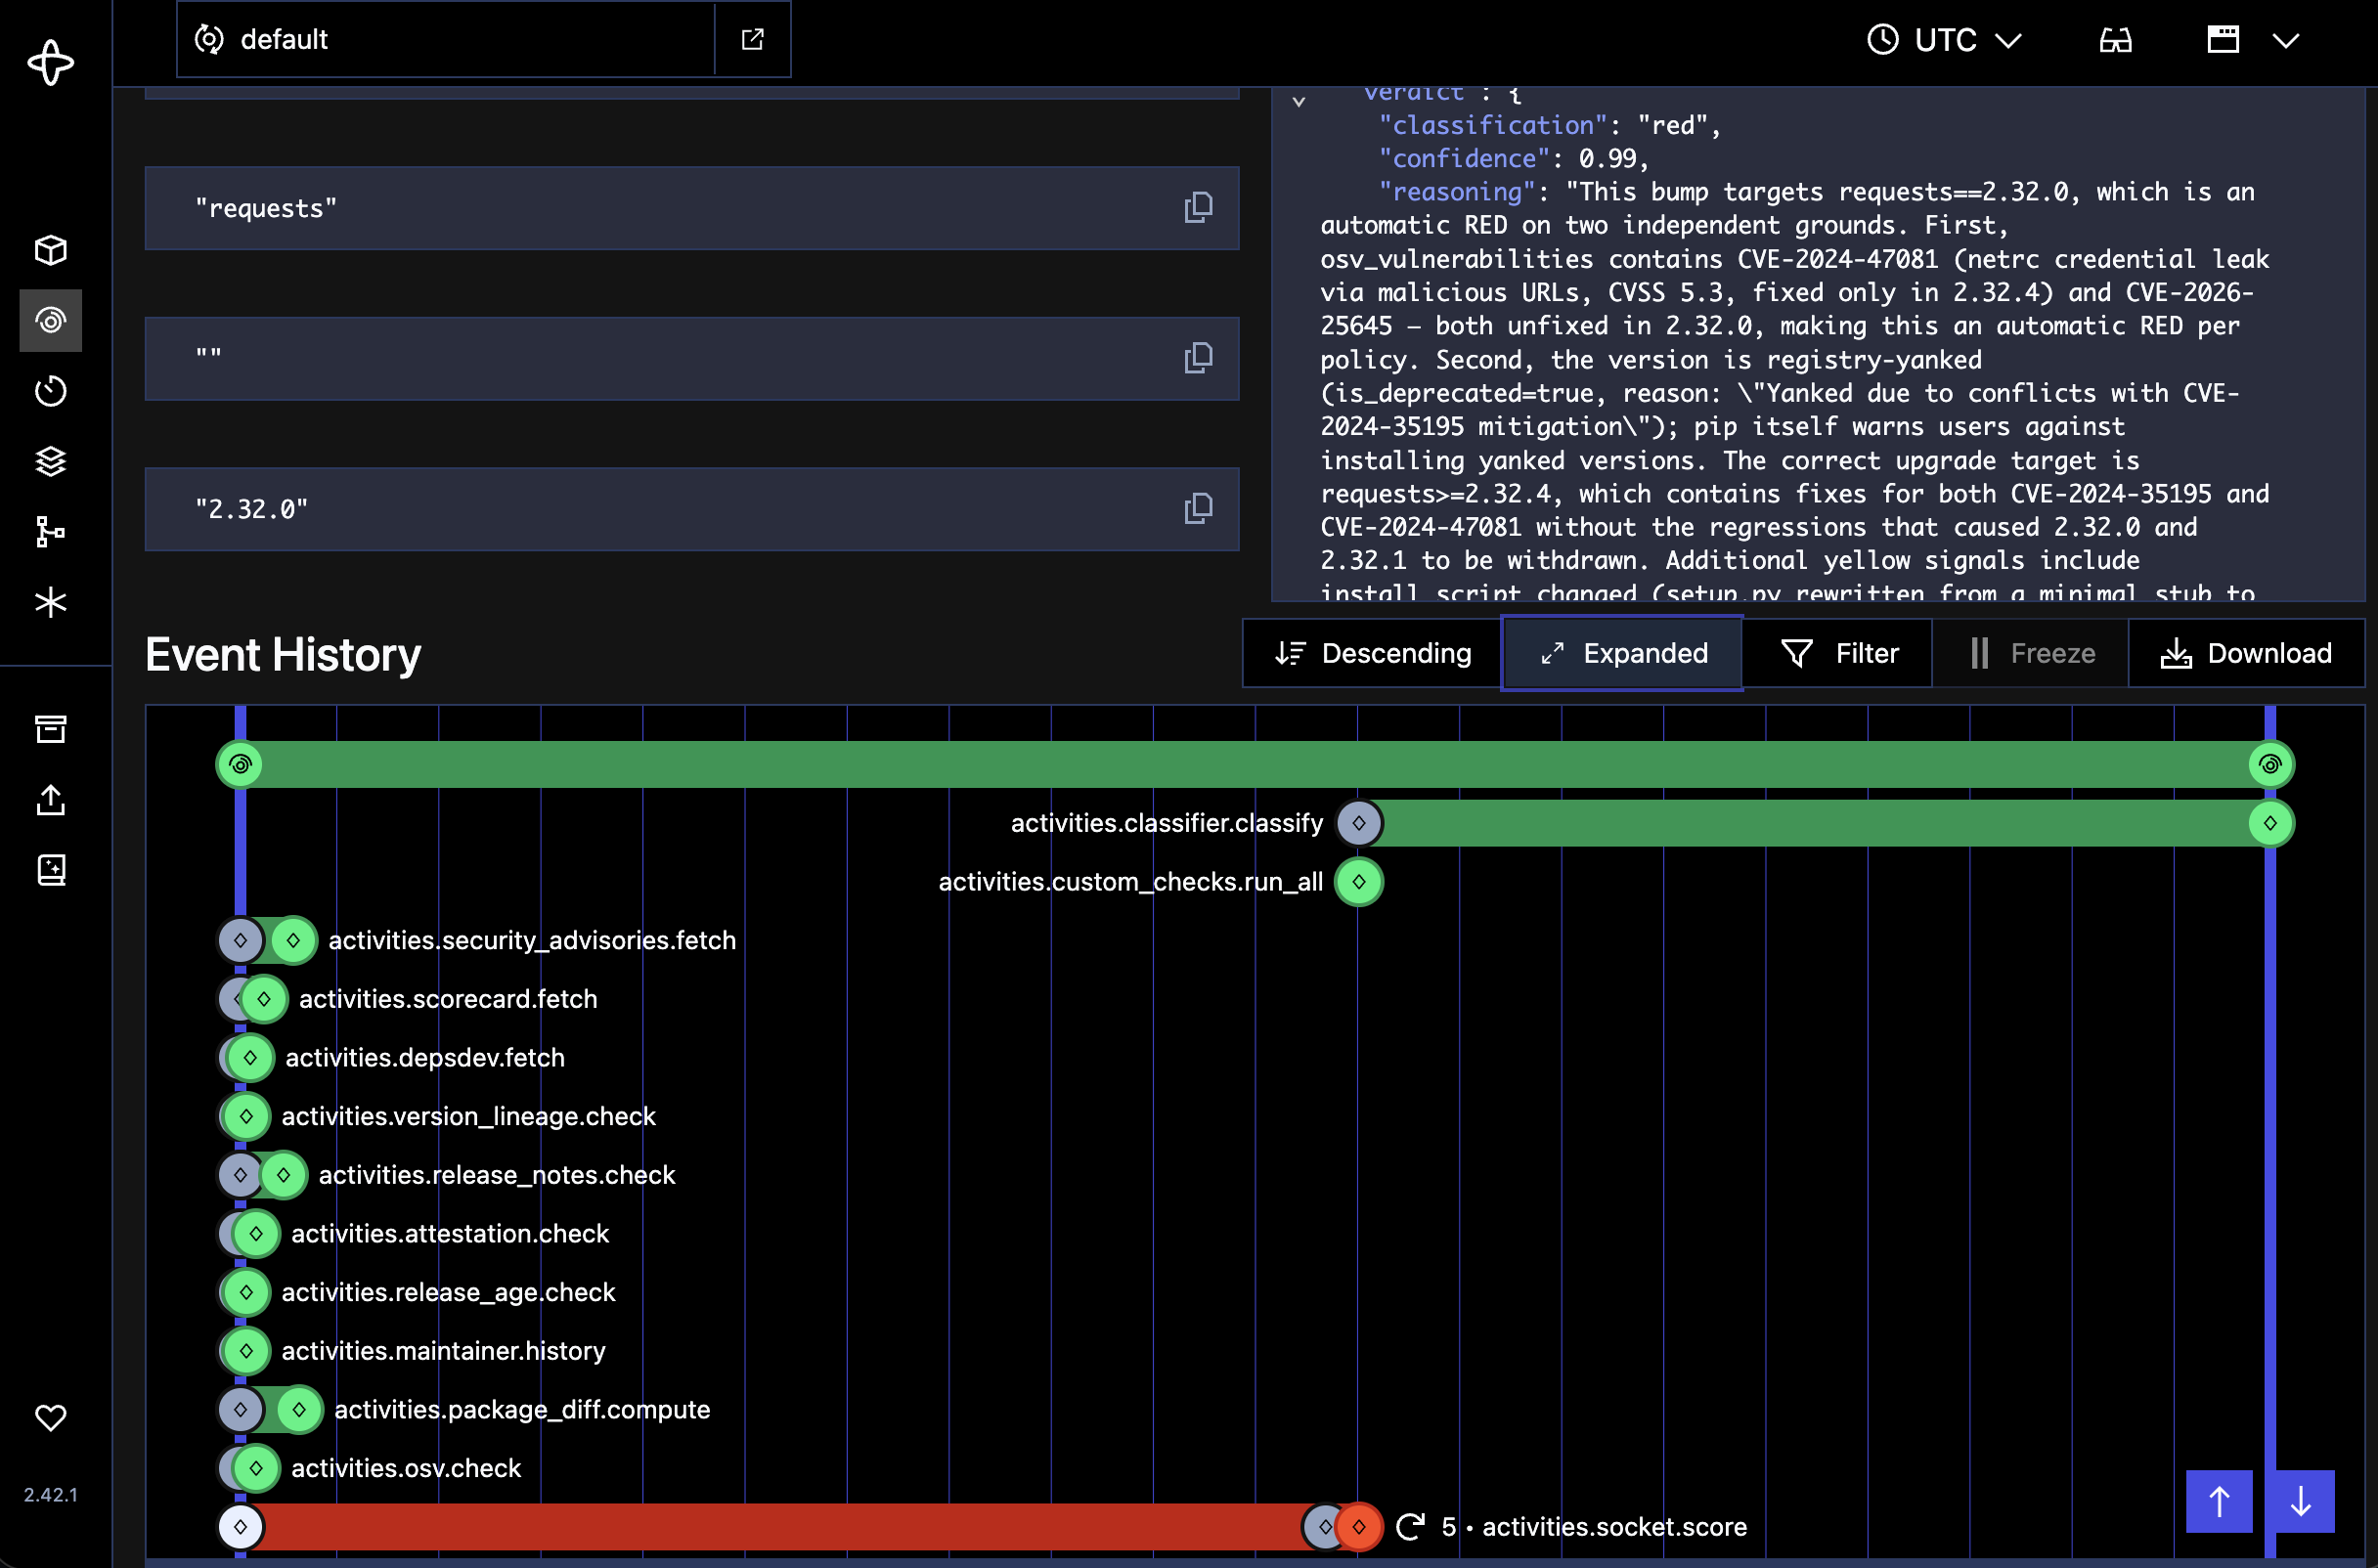
Task: Open the Workflows spiral icon in sidebar
Action: [x=50, y=320]
